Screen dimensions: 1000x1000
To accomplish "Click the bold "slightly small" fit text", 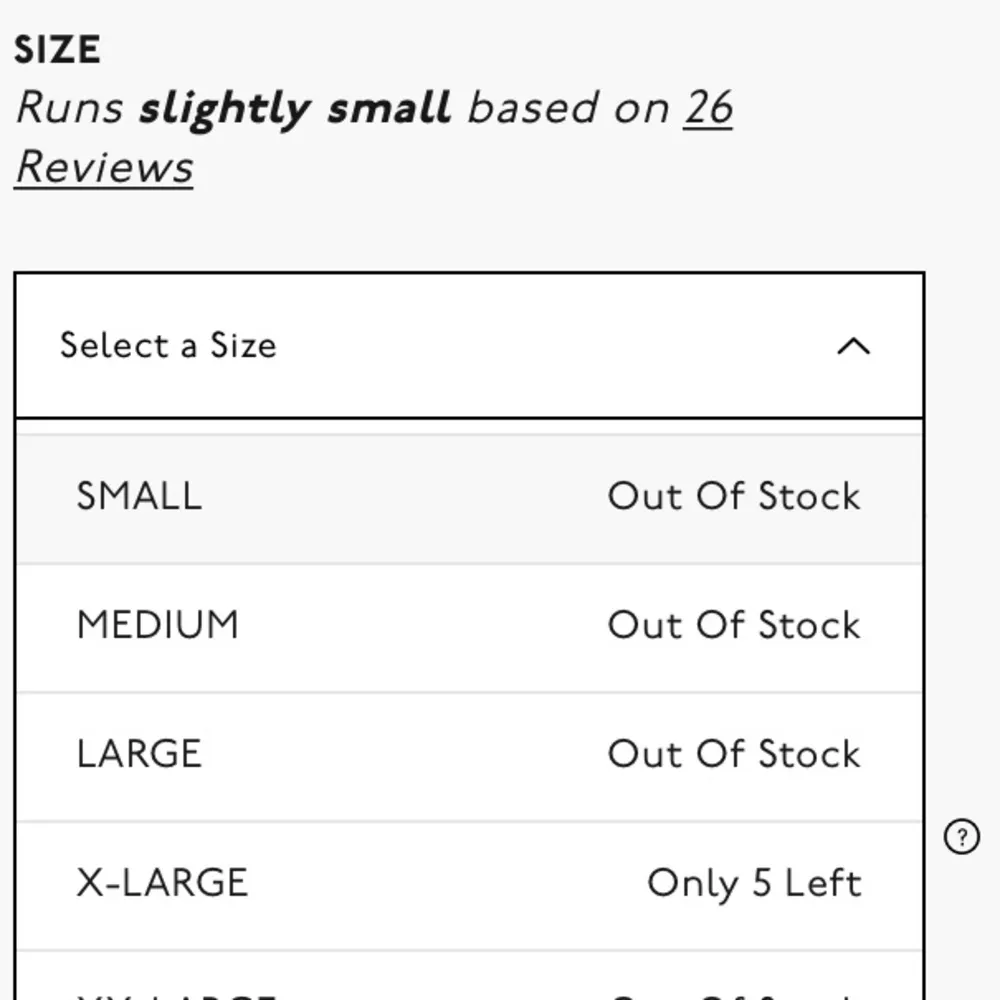I will click(295, 108).
